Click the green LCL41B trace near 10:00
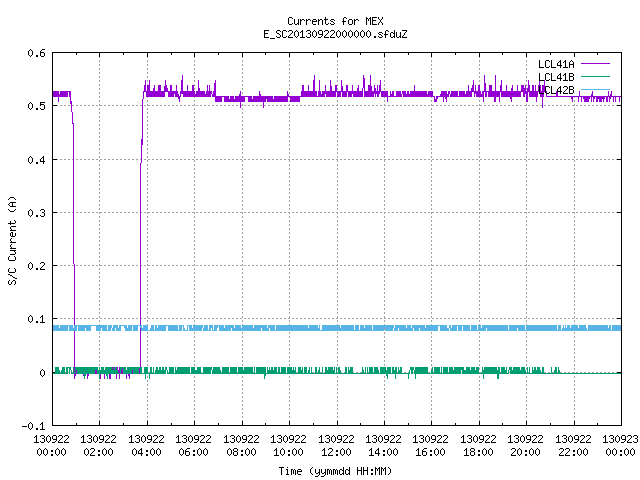The height and width of the screenshot is (480, 640). click(x=289, y=370)
